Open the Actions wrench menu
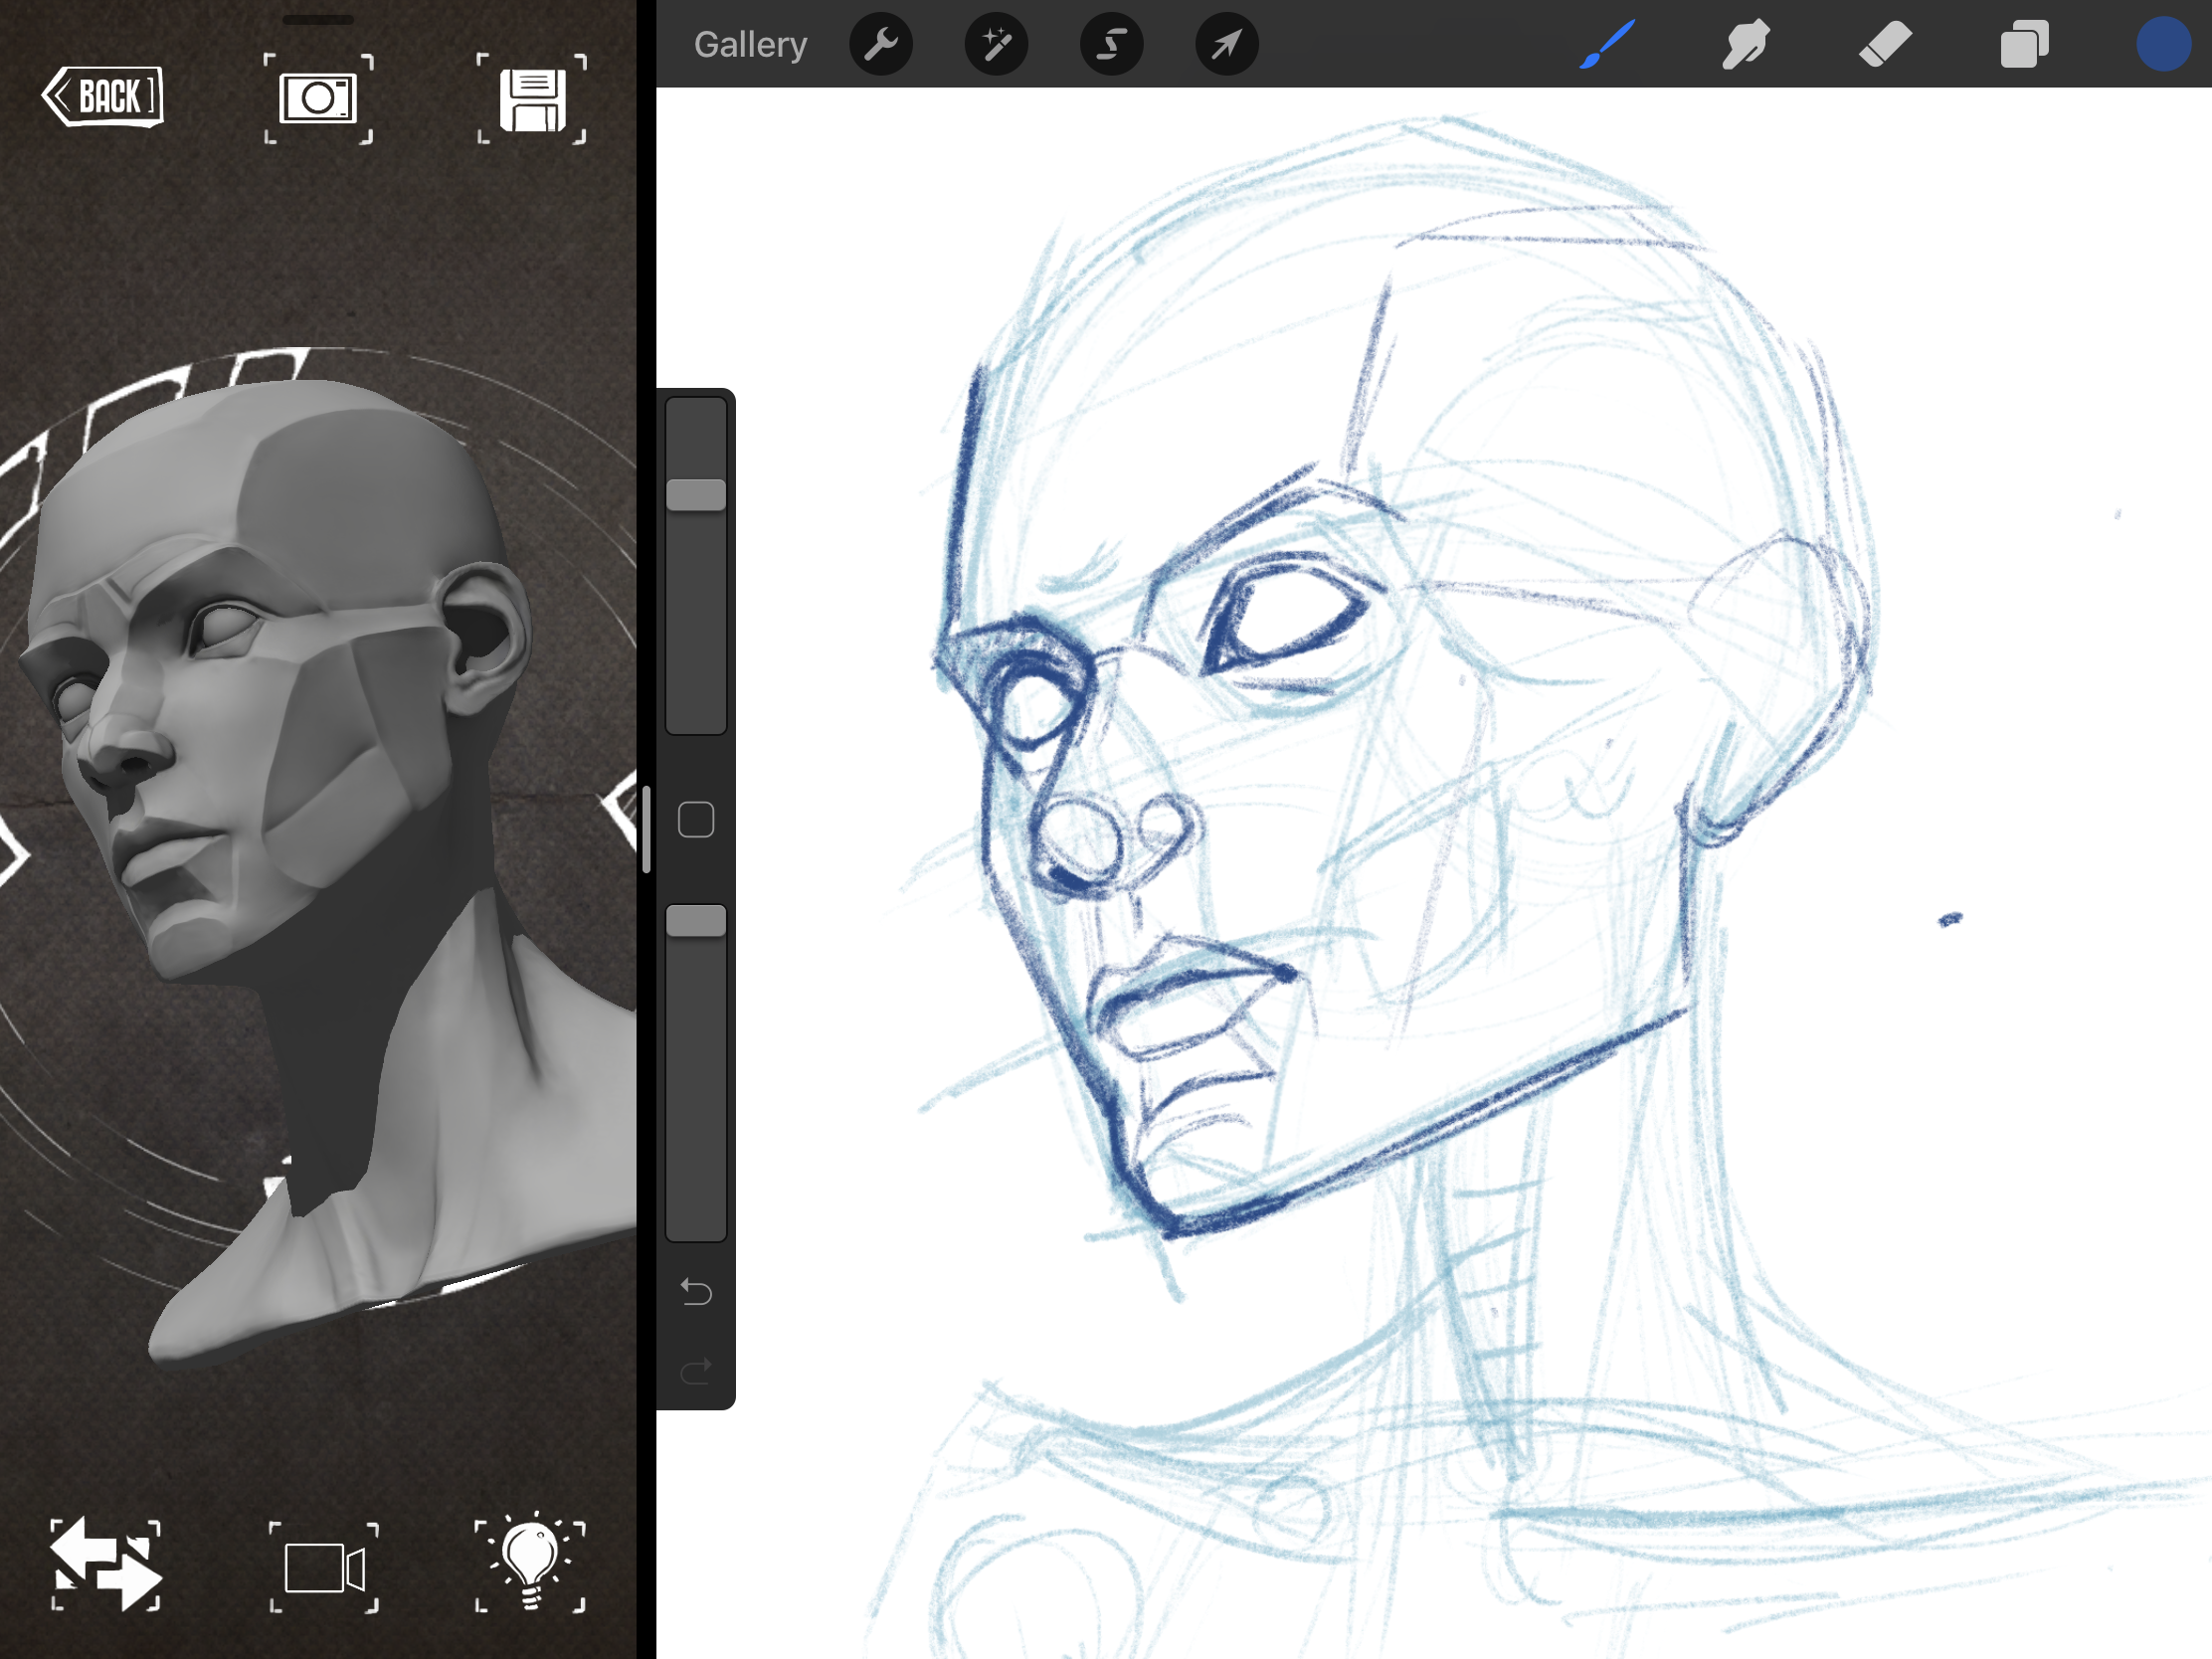The height and width of the screenshot is (1659, 2212). coord(881,44)
